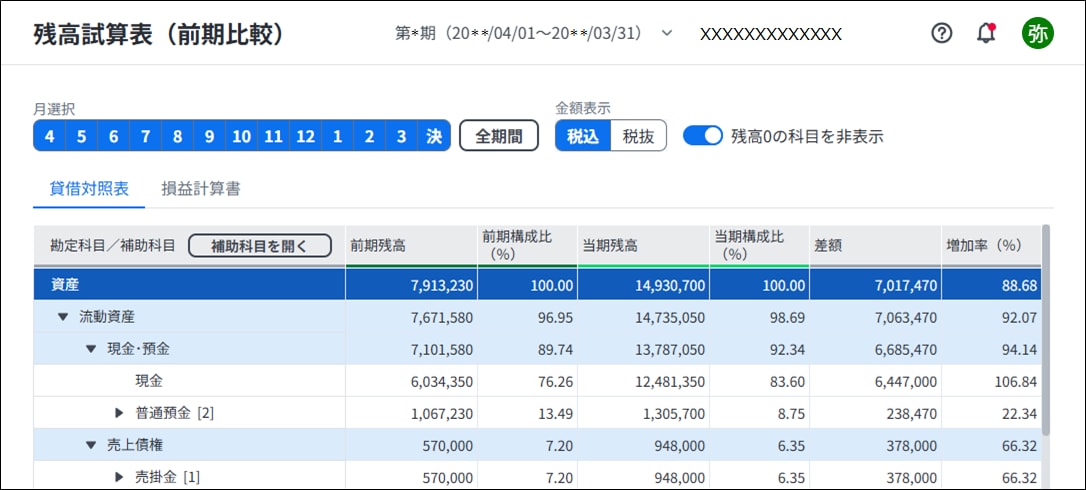Screen dimensions: 1086x490
Task: Select month 12 in the month selector
Action: click(305, 136)
